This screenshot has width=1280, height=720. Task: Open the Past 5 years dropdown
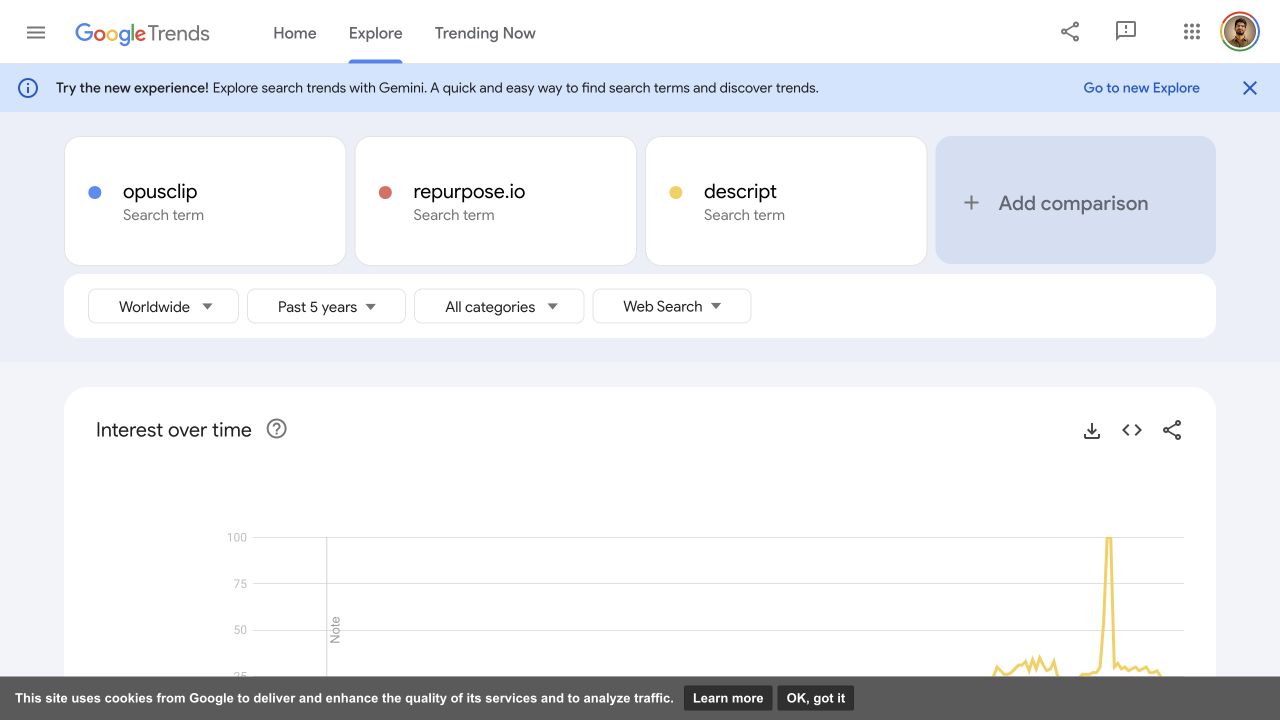326,306
